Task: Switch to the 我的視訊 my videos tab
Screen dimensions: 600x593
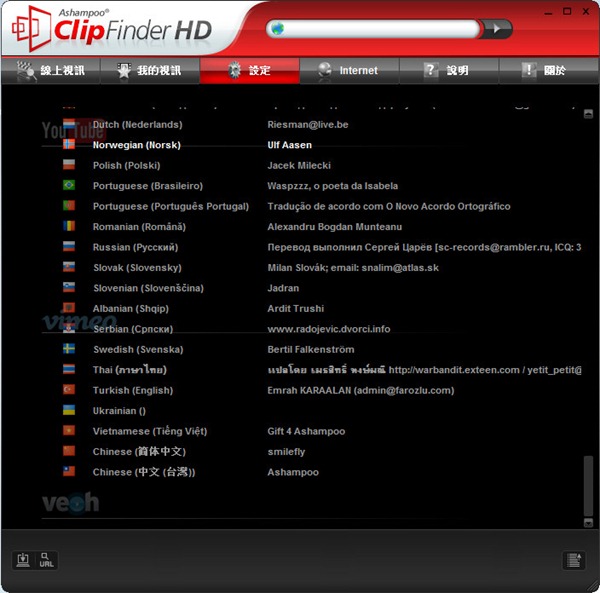Action: (150, 70)
